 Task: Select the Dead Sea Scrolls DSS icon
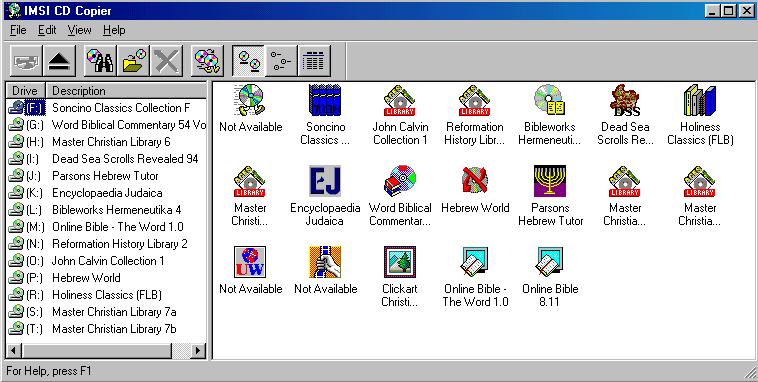click(x=625, y=100)
